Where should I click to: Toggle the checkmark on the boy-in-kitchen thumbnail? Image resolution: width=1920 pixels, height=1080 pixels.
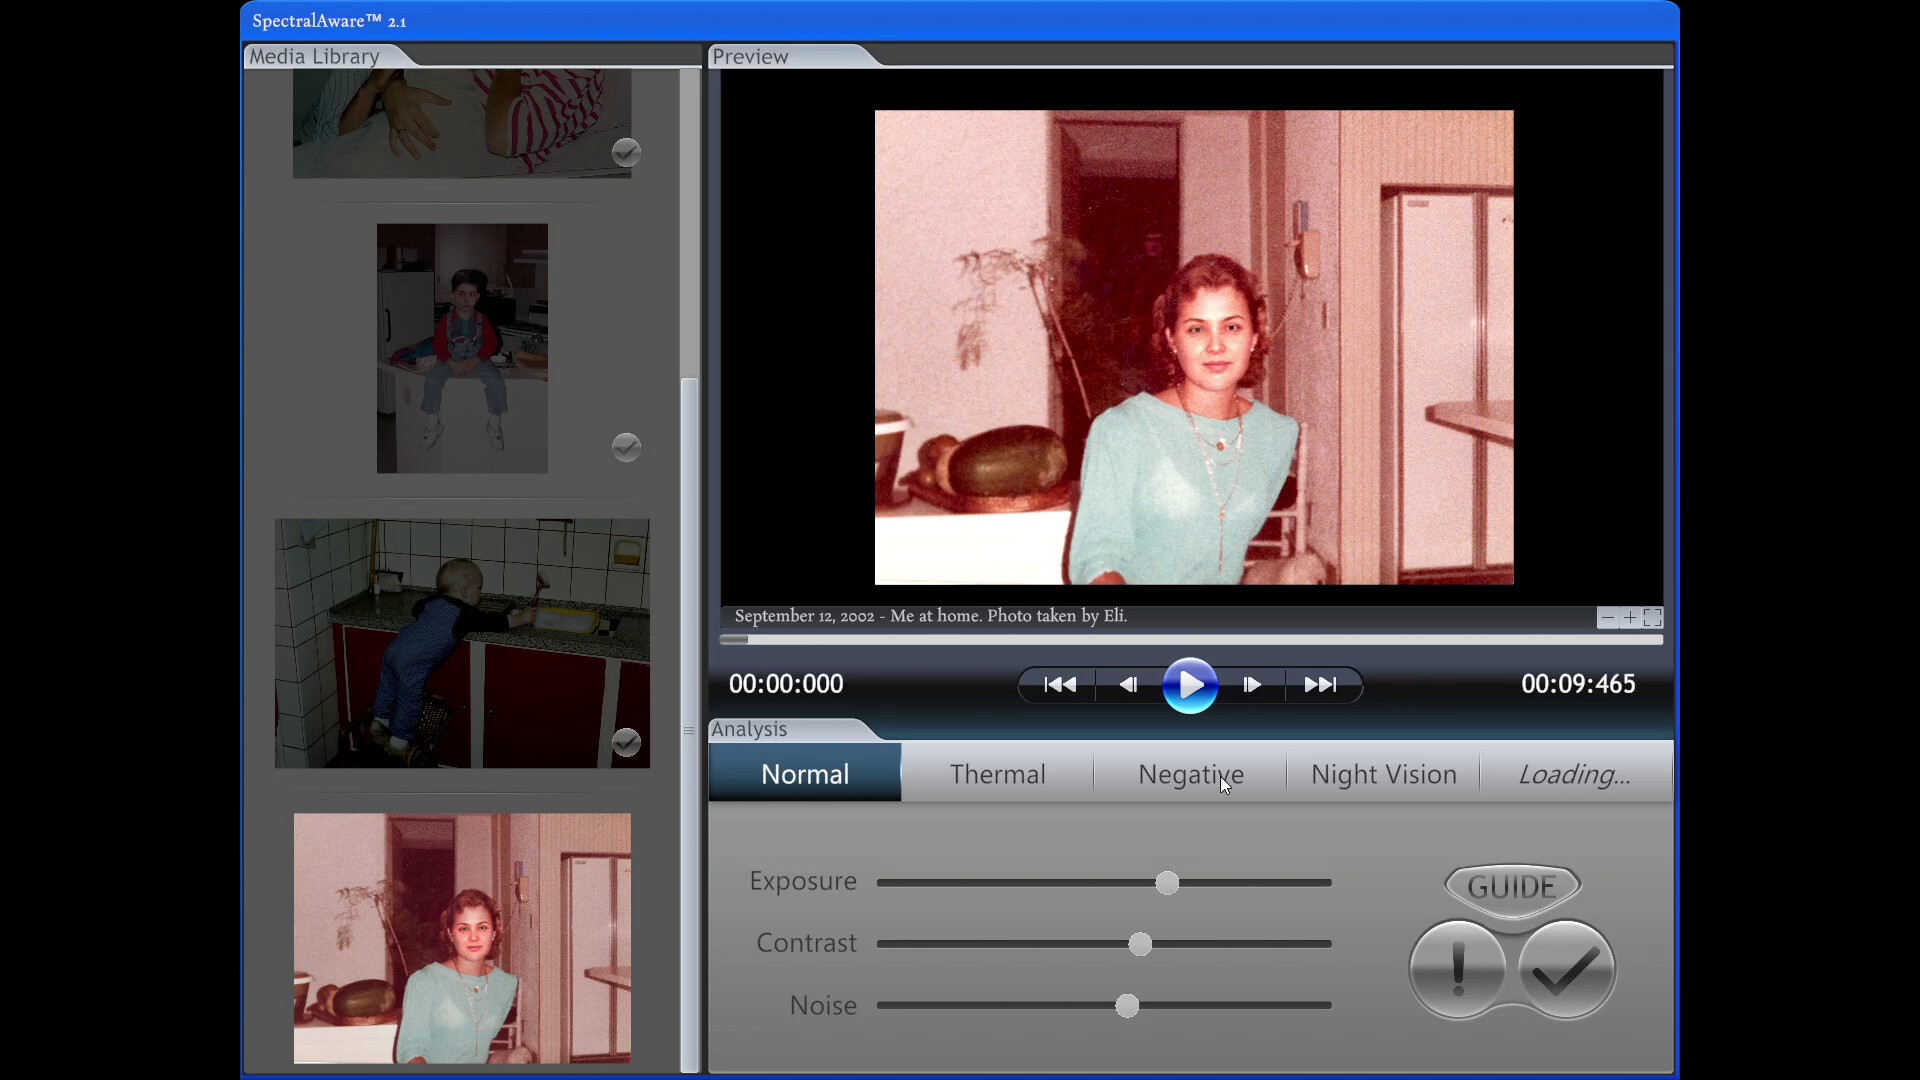pyautogui.click(x=626, y=447)
